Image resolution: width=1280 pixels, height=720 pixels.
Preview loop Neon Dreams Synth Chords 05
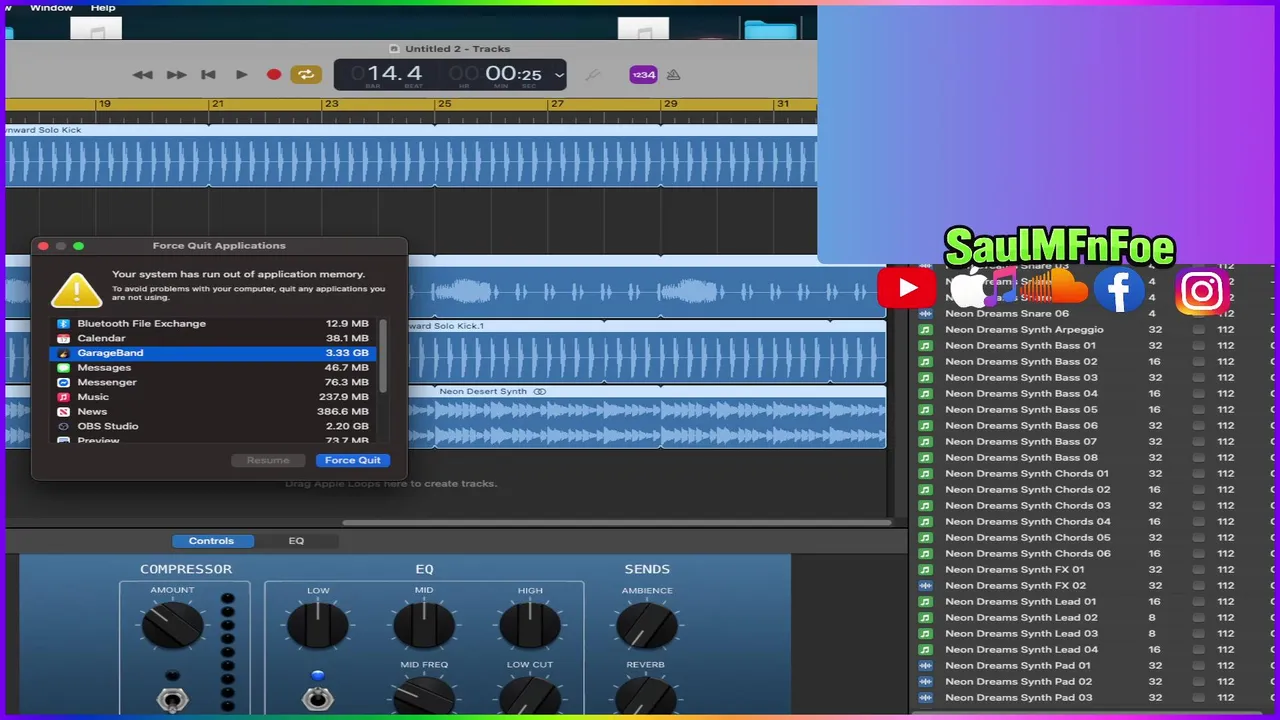pyautogui.click(x=1027, y=538)
